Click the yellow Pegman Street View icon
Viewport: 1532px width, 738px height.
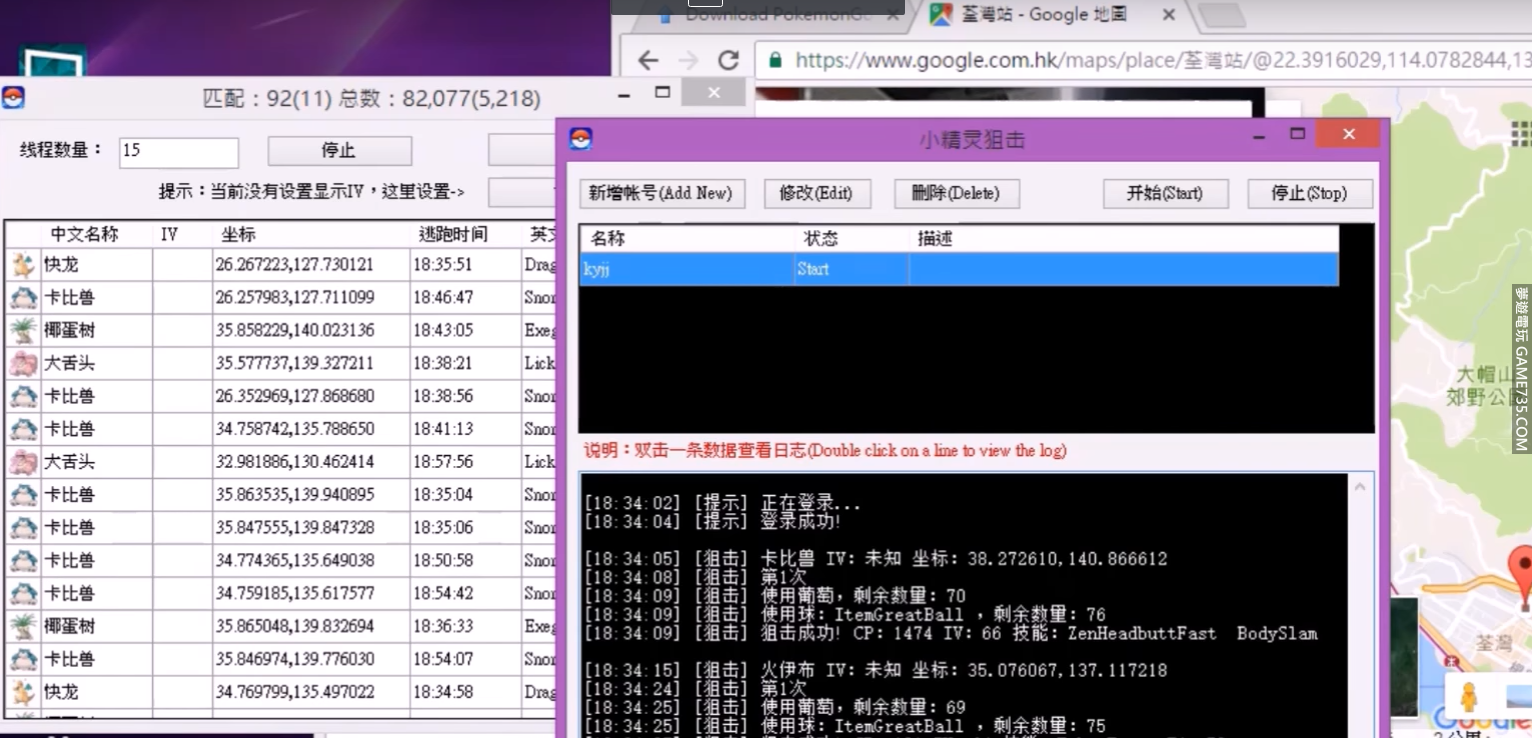click(x=1468, y=696)
